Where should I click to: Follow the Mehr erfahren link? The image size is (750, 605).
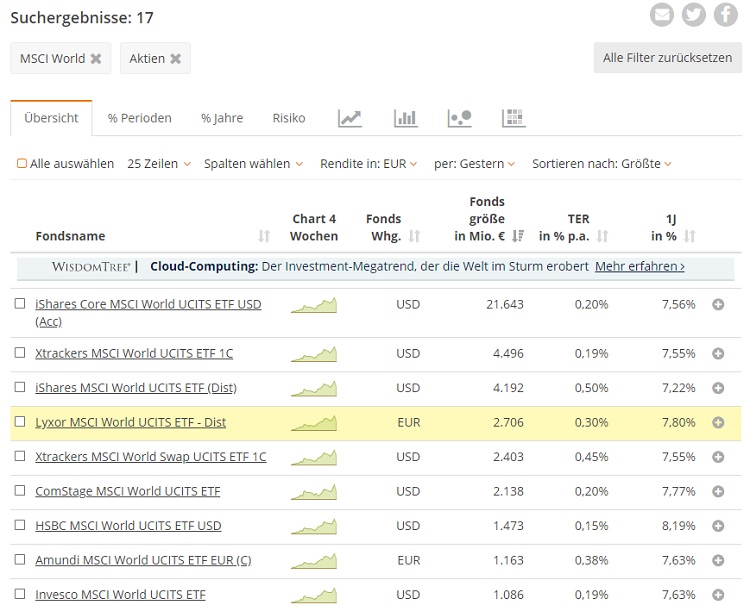pos(640,266)
